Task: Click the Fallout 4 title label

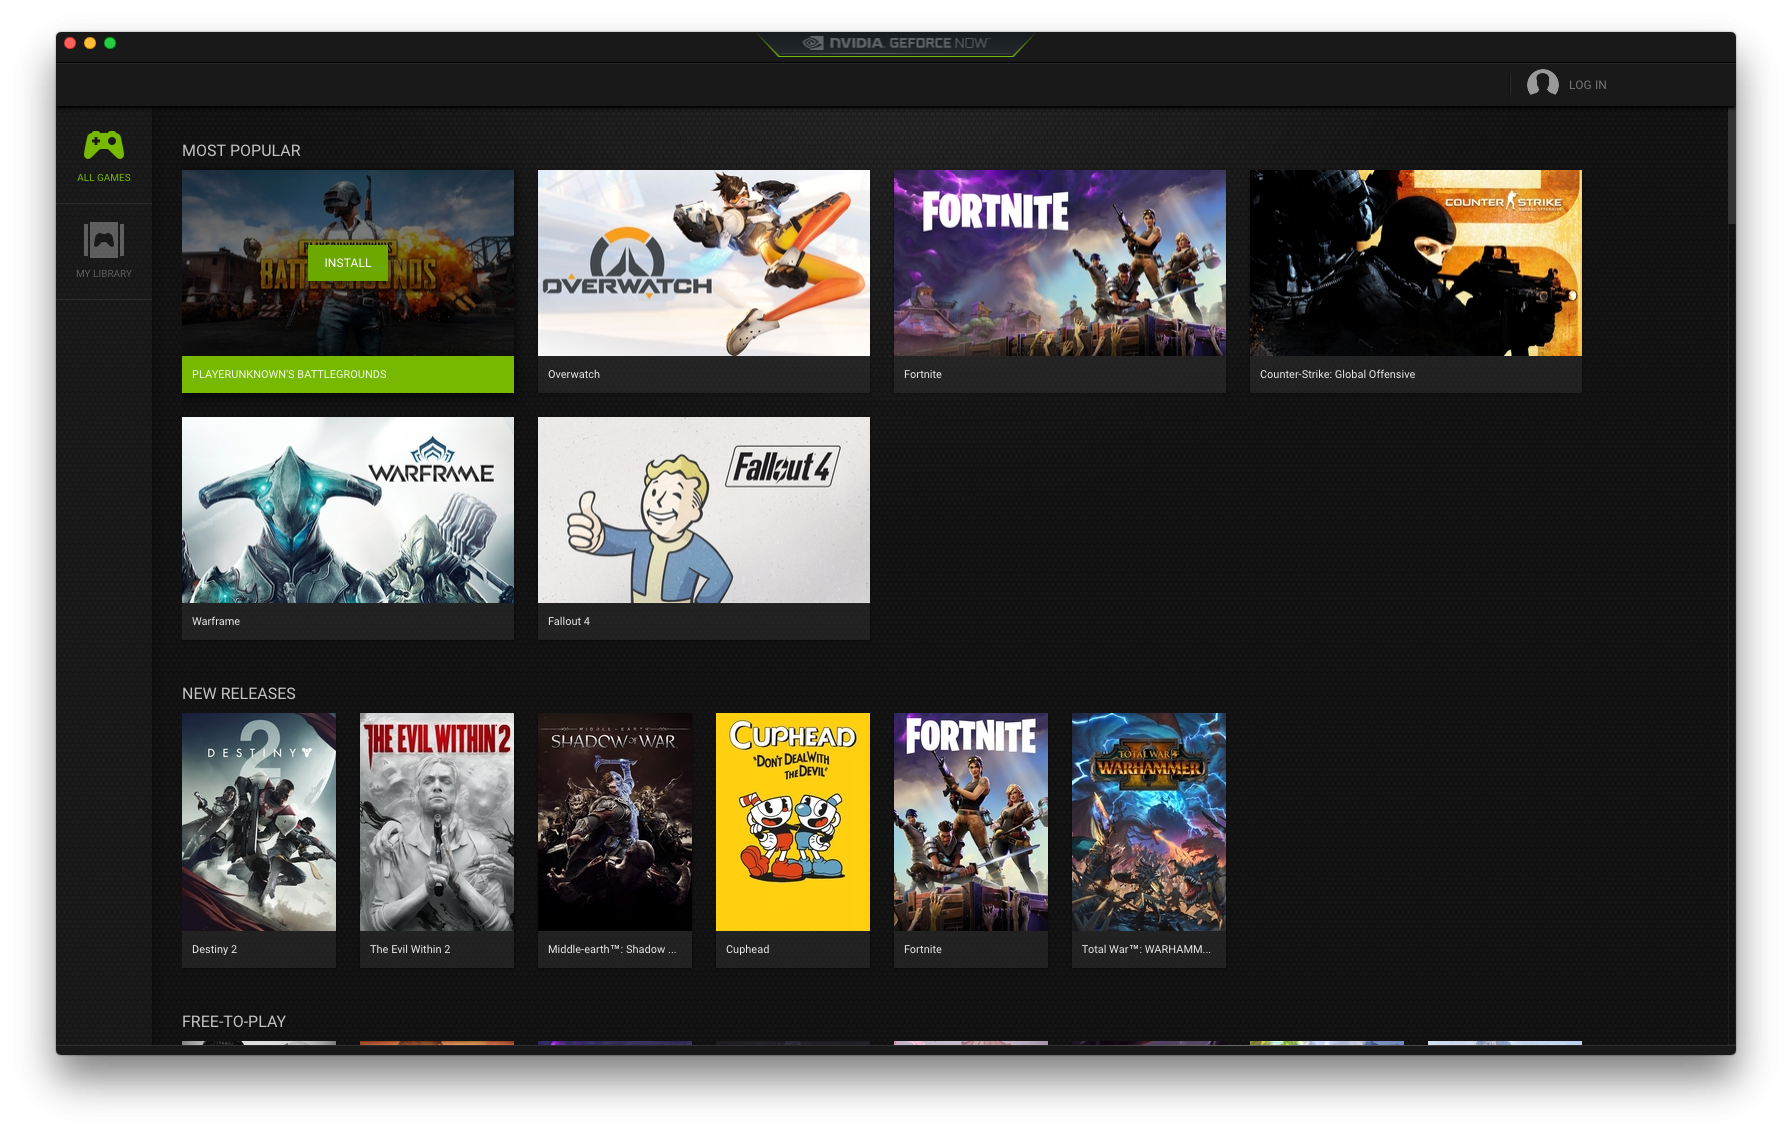Action: click(x=569, y=621)
